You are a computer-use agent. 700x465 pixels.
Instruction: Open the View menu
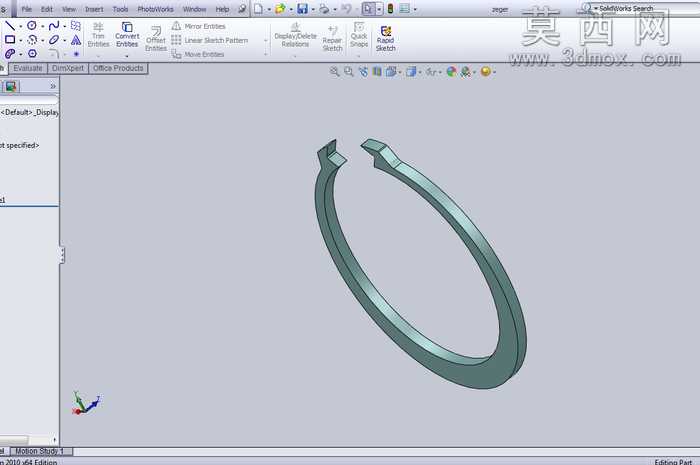(x=69, y=9)
